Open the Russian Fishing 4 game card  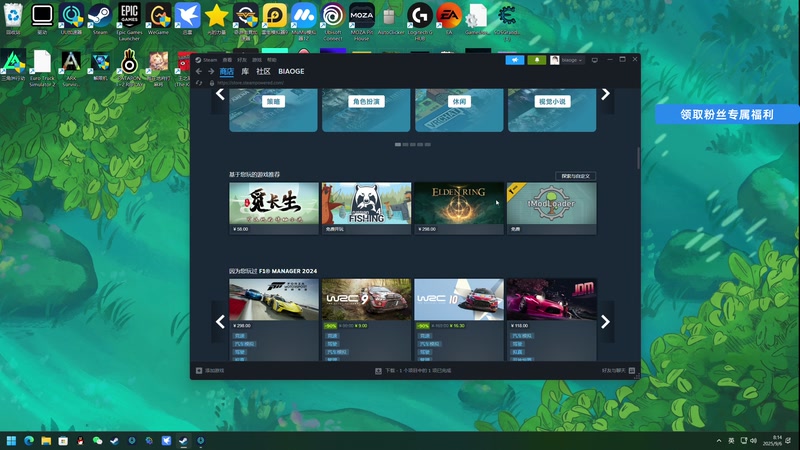click(366, 208)
